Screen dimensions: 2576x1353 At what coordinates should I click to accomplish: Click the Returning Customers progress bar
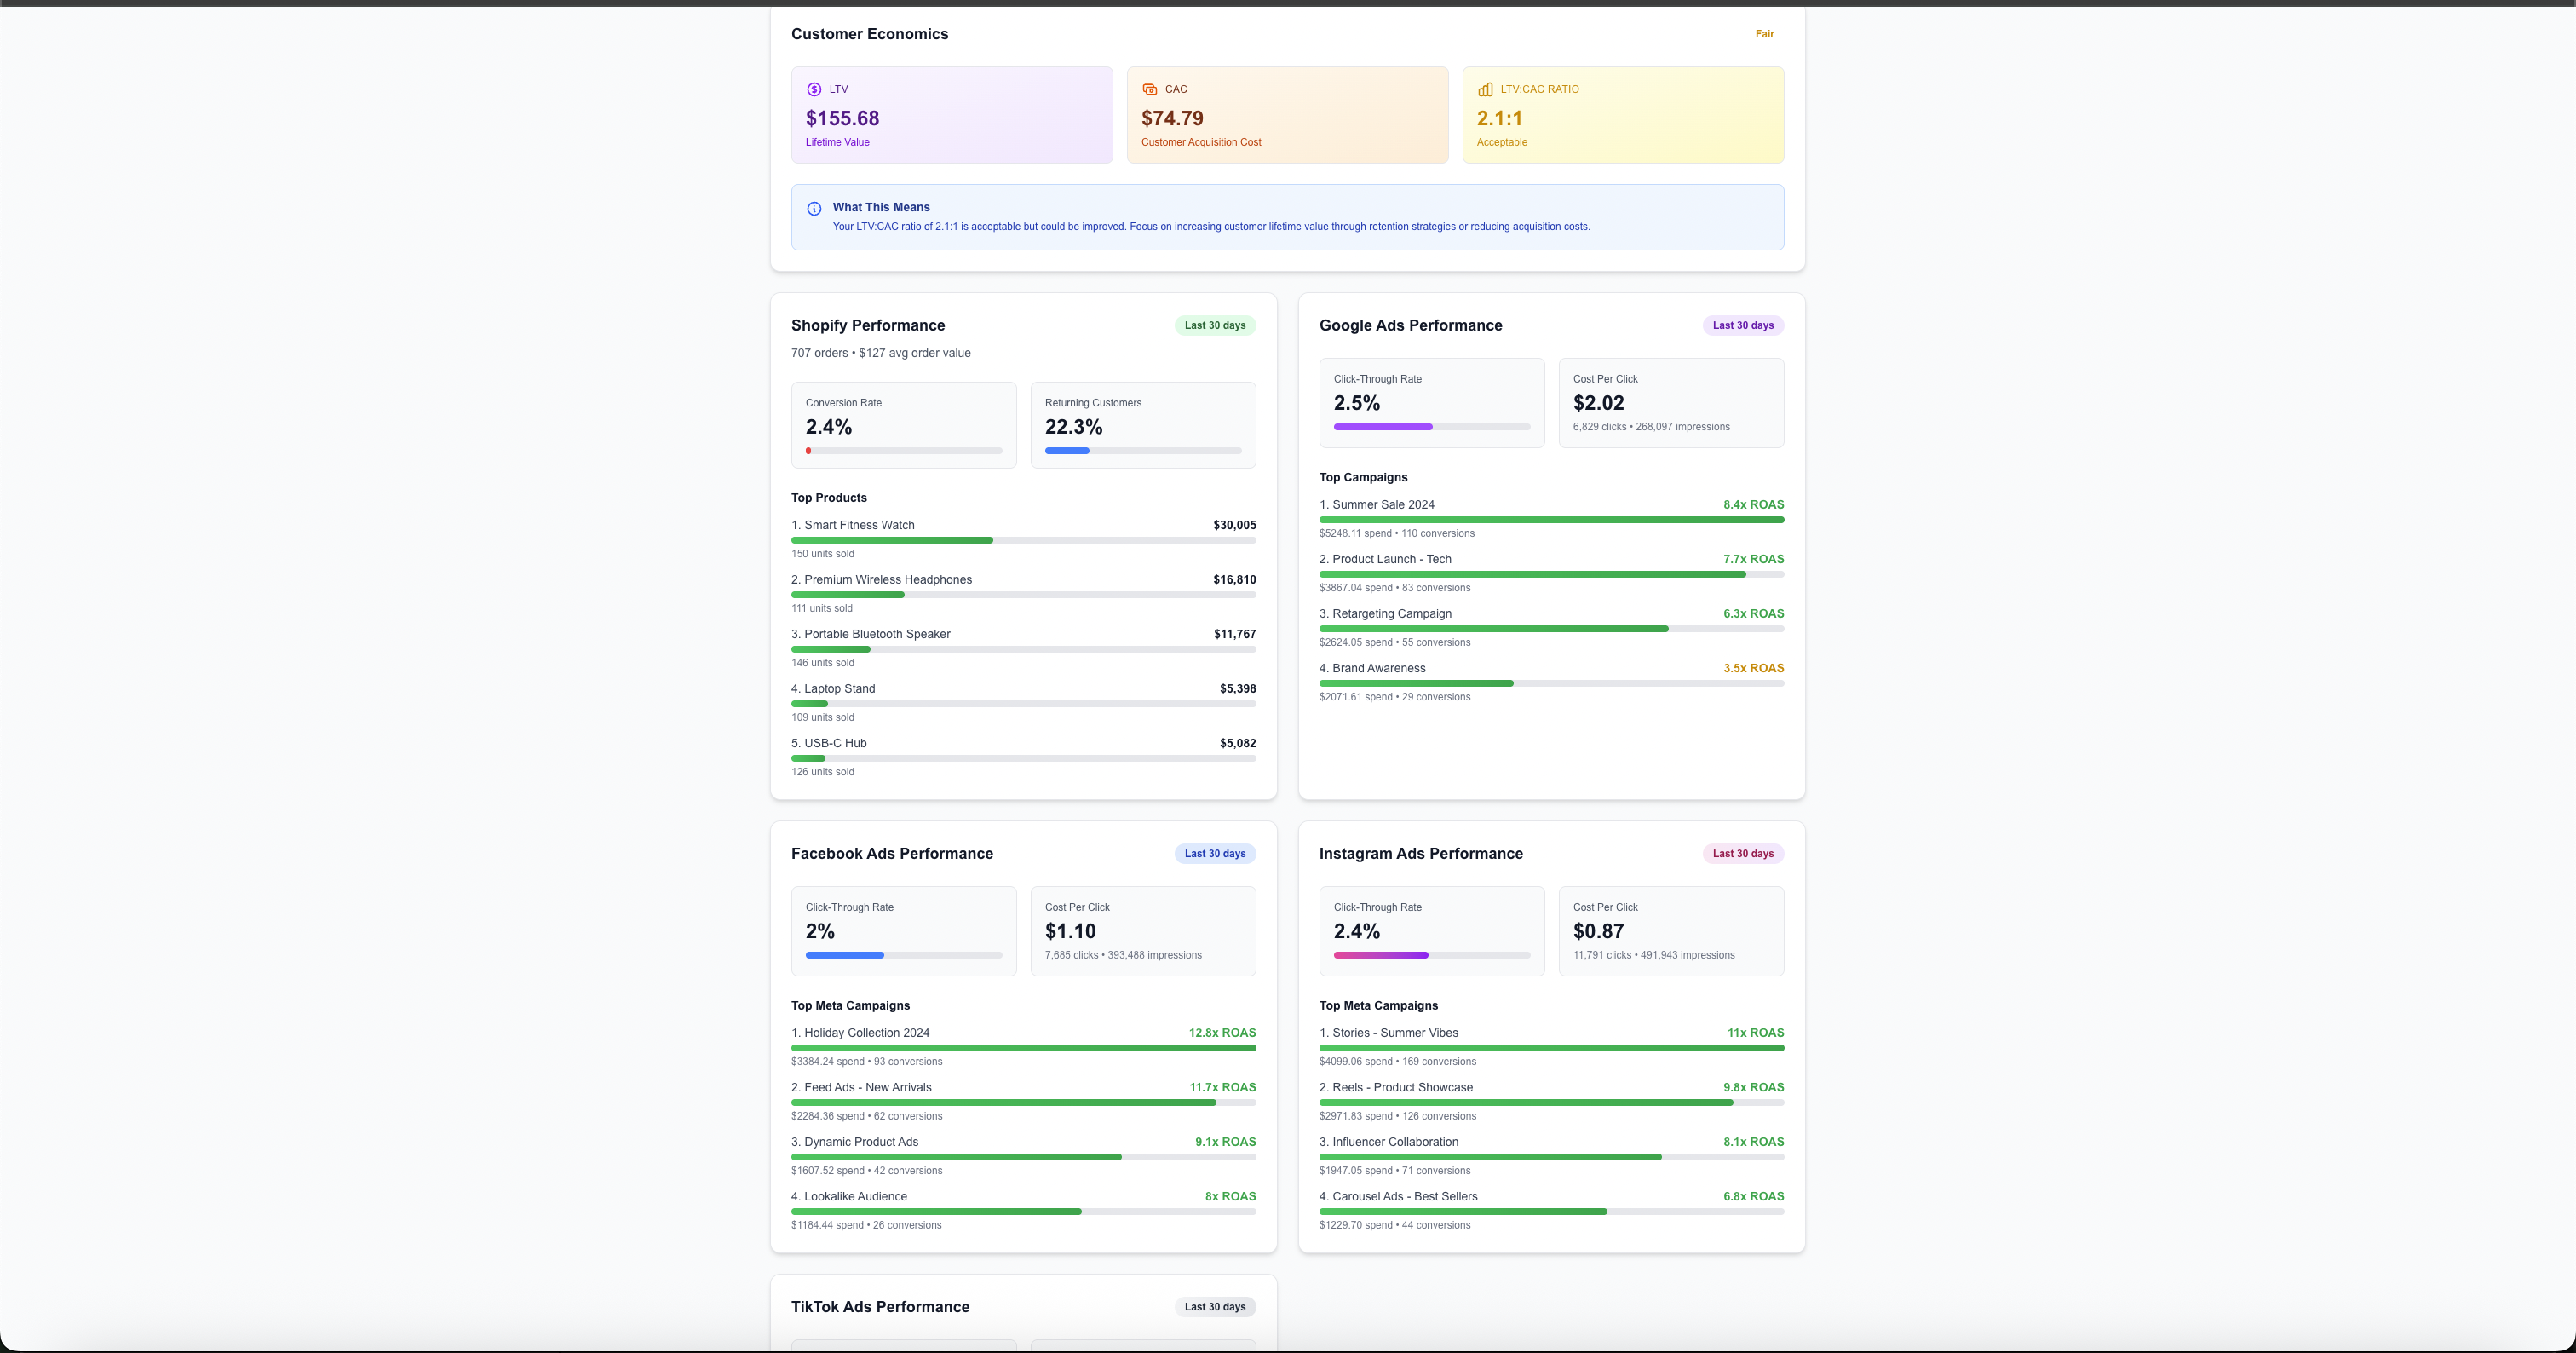pyautogui.click(x=1143, y=451)
